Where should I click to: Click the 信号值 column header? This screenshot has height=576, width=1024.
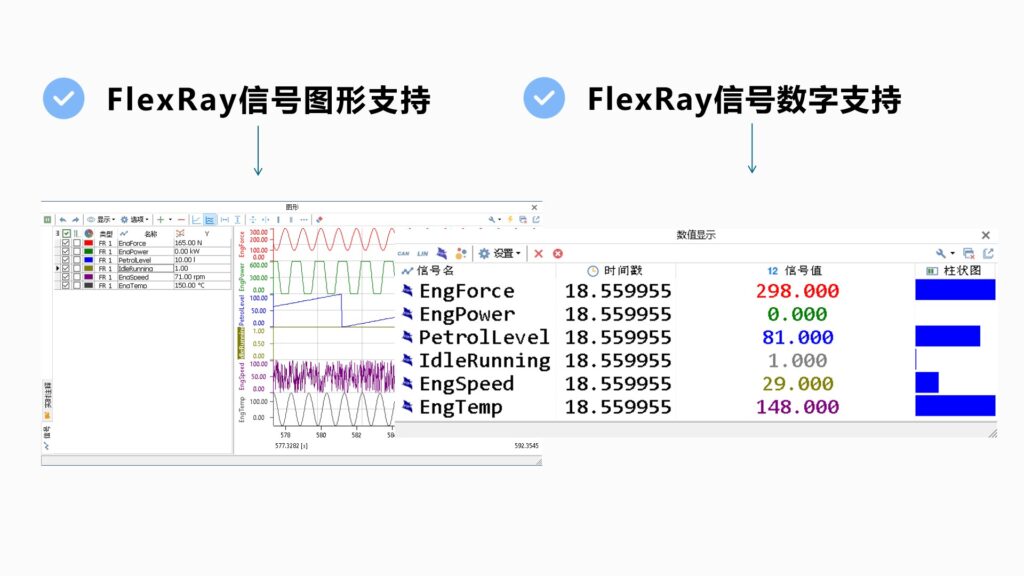point(795,271)
